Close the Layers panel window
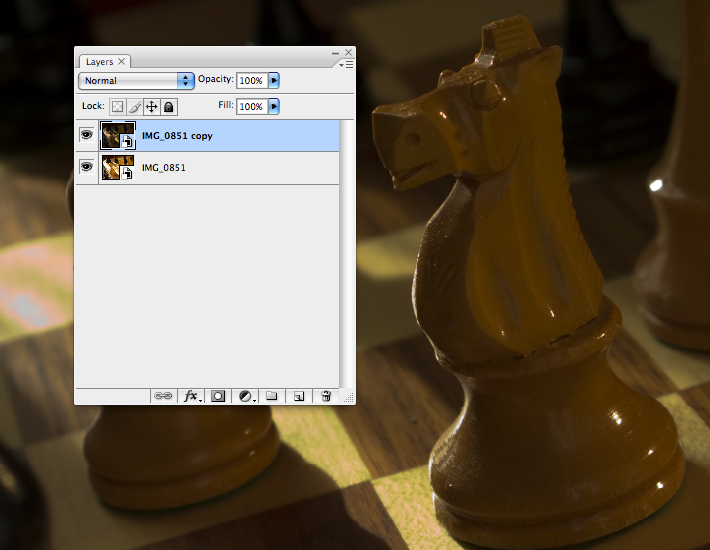The height and width of the screenshot is (550, 710). coord(348,53)
